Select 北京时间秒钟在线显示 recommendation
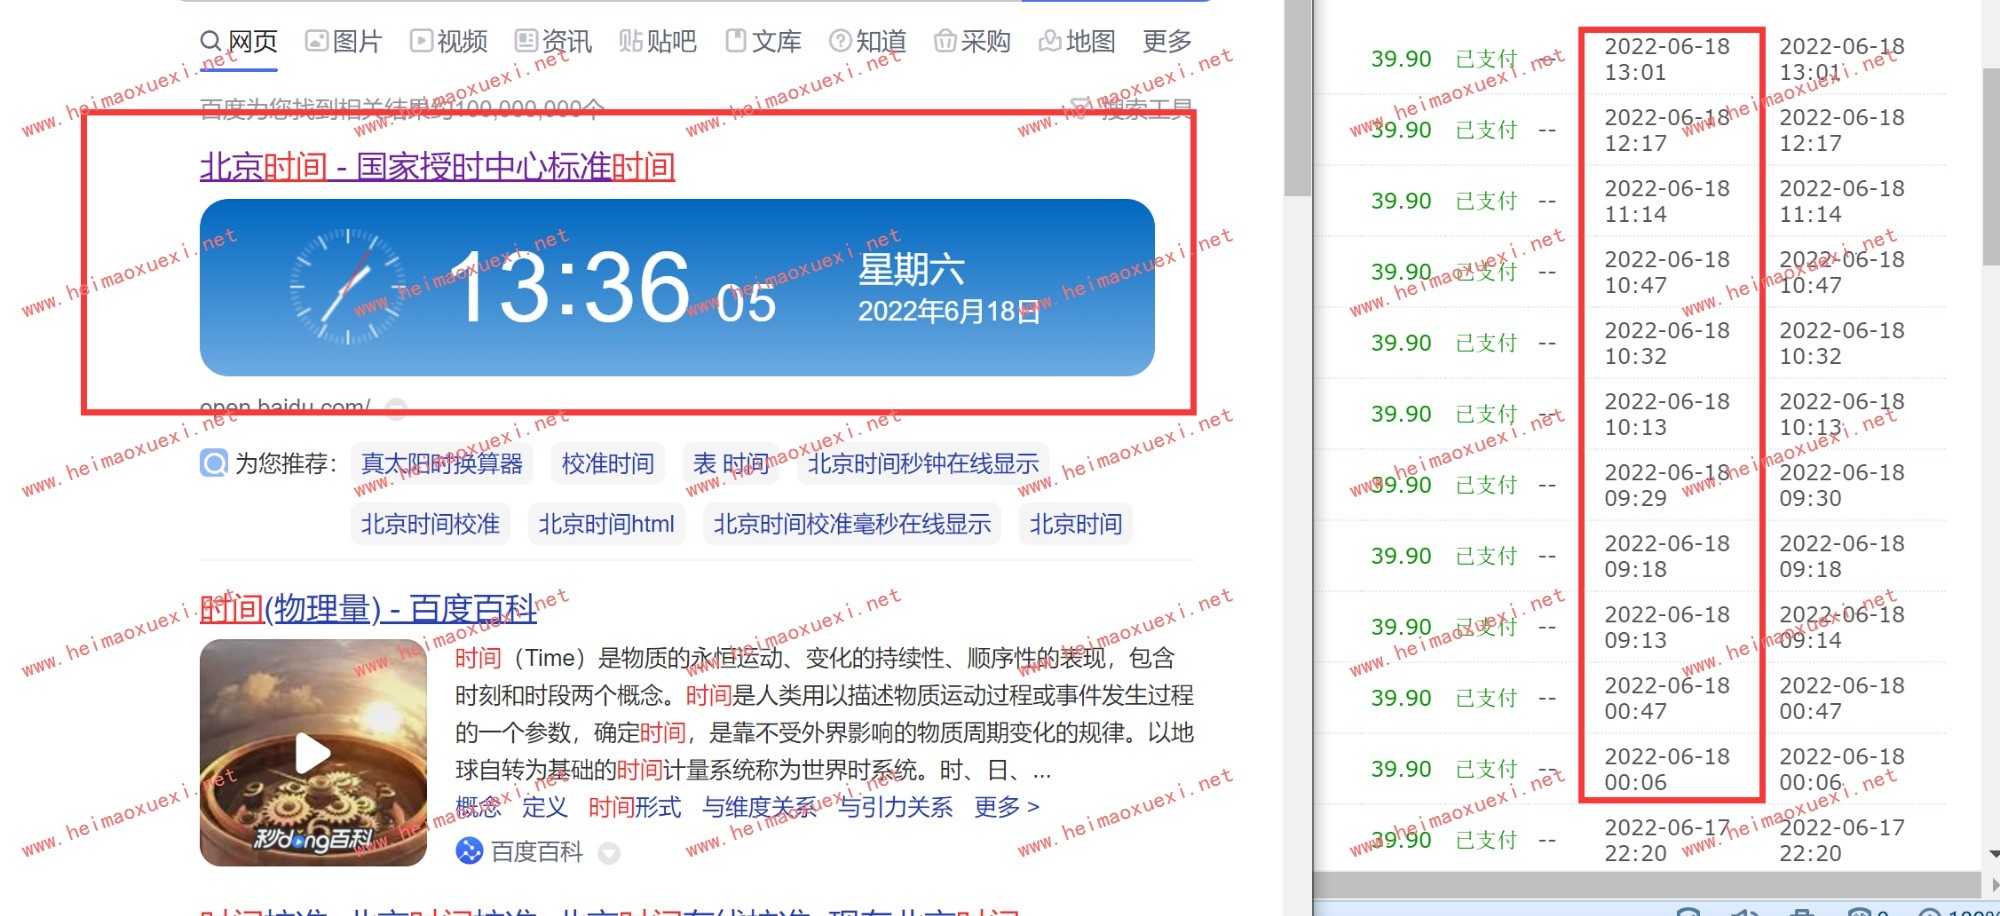 point(922,464)
